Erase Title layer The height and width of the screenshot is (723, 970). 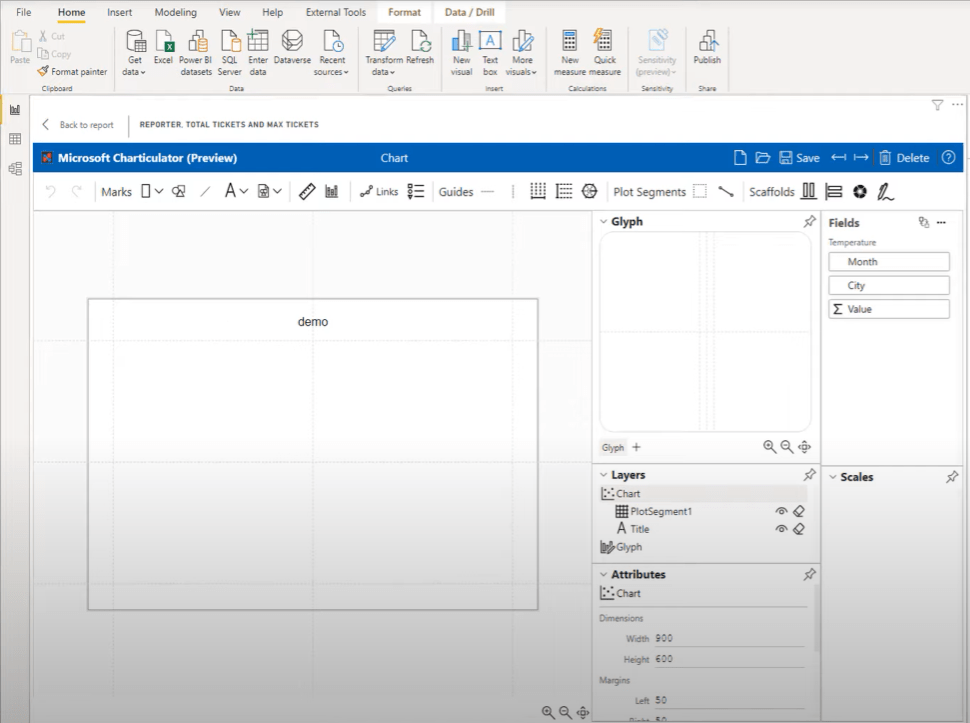click(799, 529)
